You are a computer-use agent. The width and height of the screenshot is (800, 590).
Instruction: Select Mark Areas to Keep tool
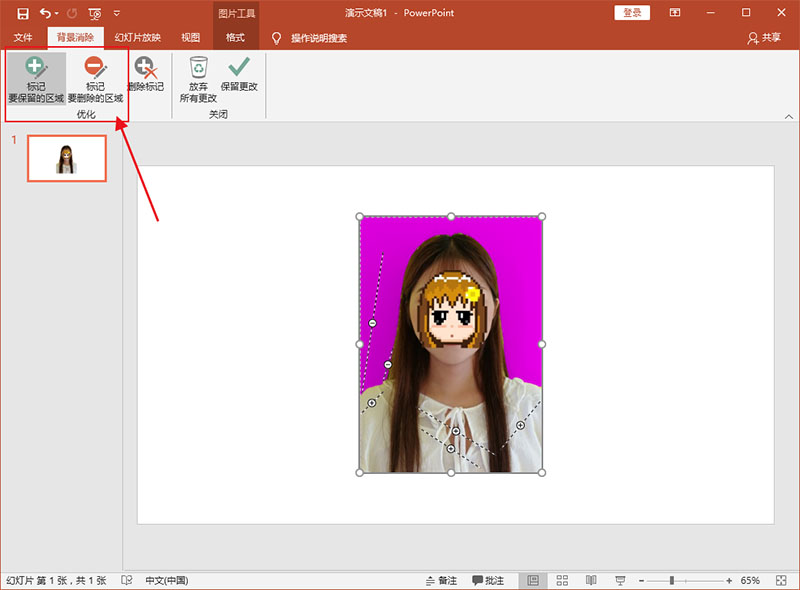tap(36, 80)
